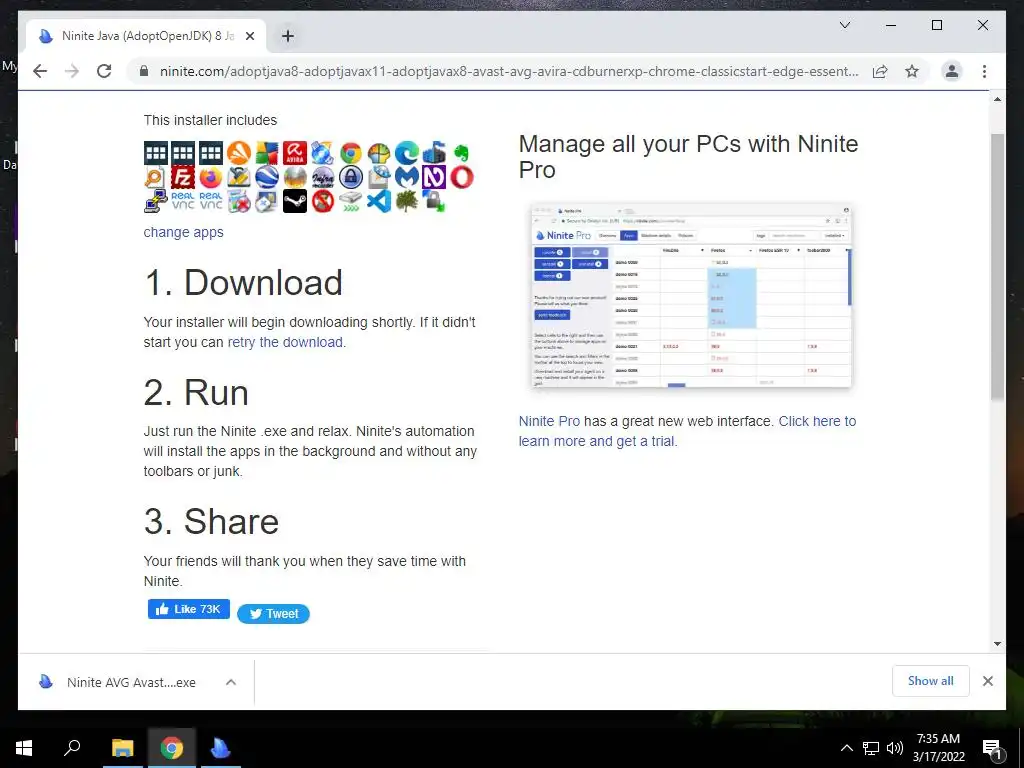Click the red Opera icon
The height and width of the screenshot is (768, 1024).
pos(462,177)
